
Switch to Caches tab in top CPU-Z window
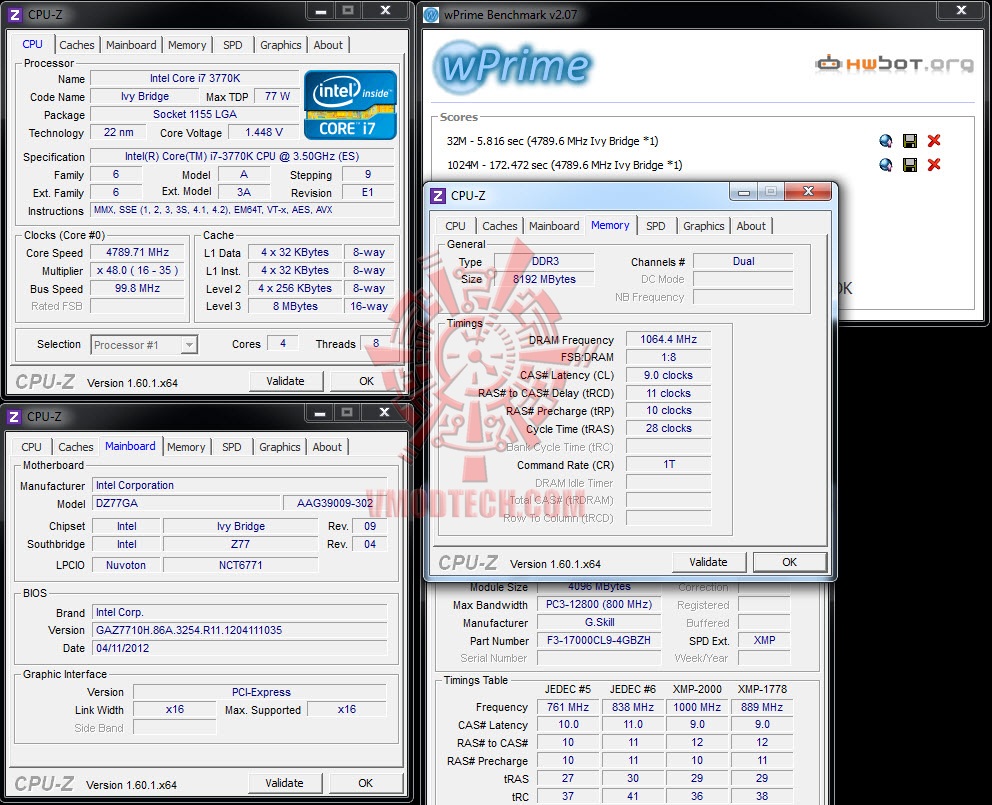tap(77, 45)
